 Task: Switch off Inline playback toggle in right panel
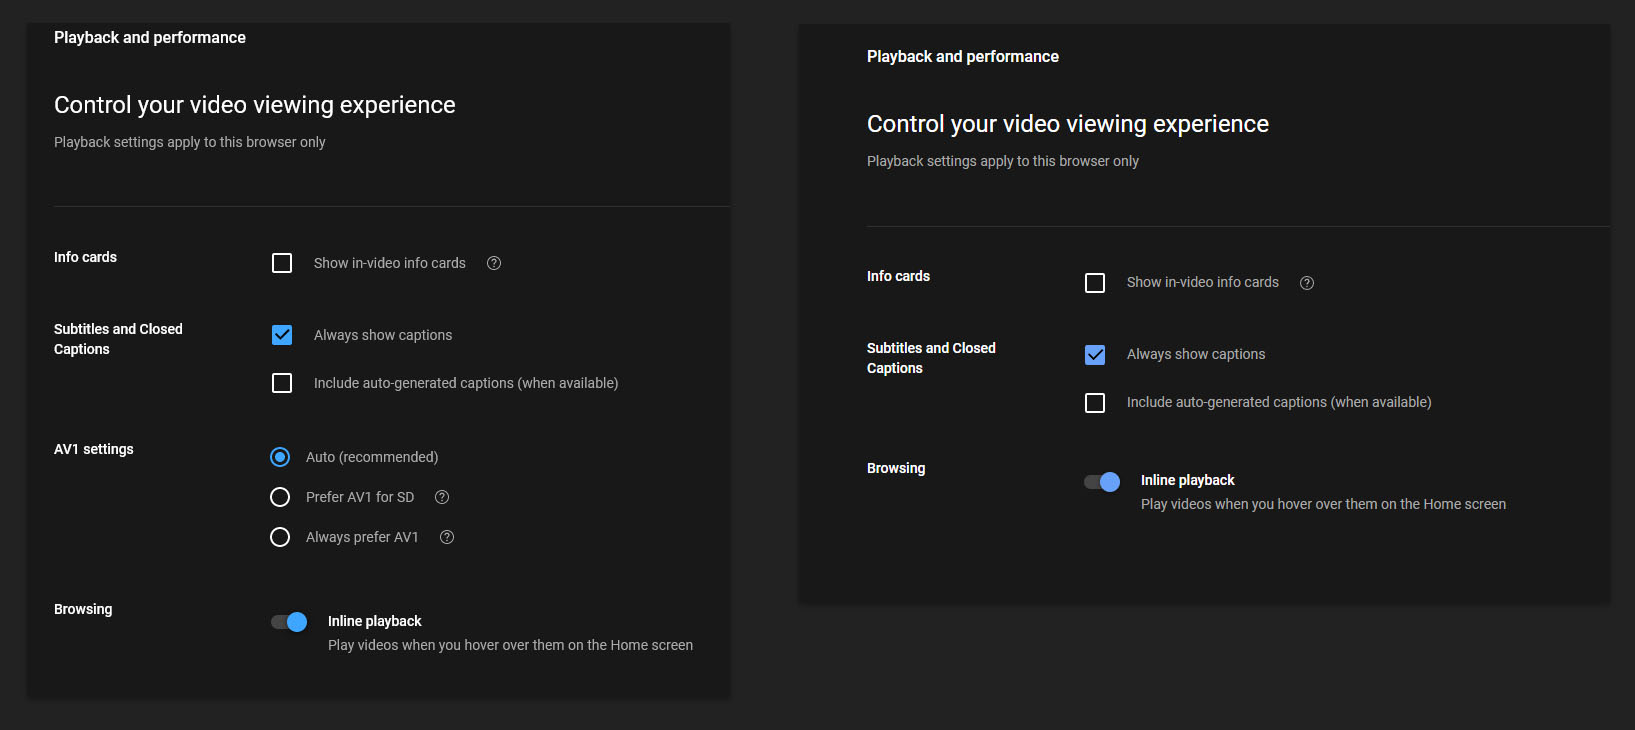[x=1102, y=482]
